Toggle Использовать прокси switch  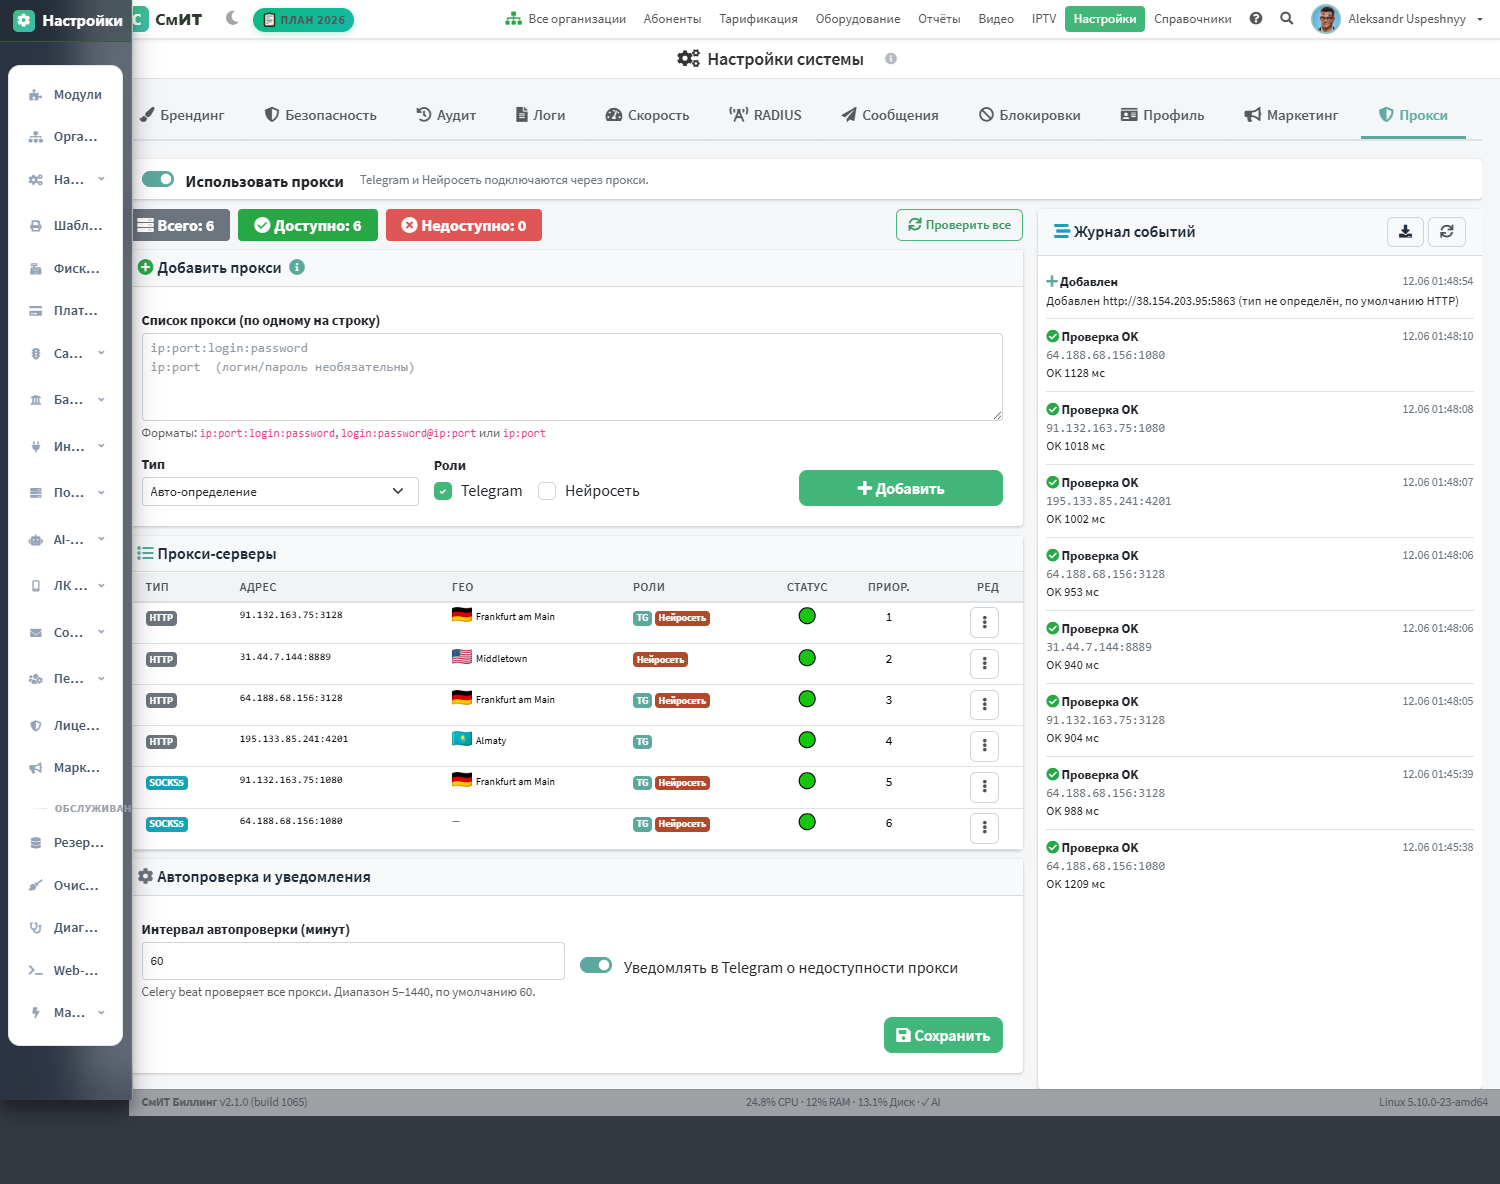coord(158,179)
